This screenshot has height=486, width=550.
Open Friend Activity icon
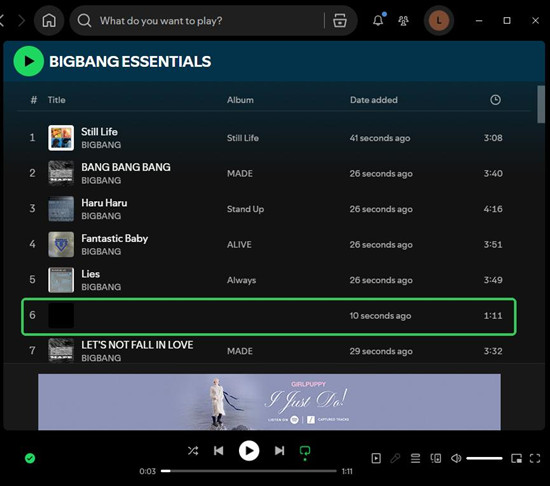point(403,21)
